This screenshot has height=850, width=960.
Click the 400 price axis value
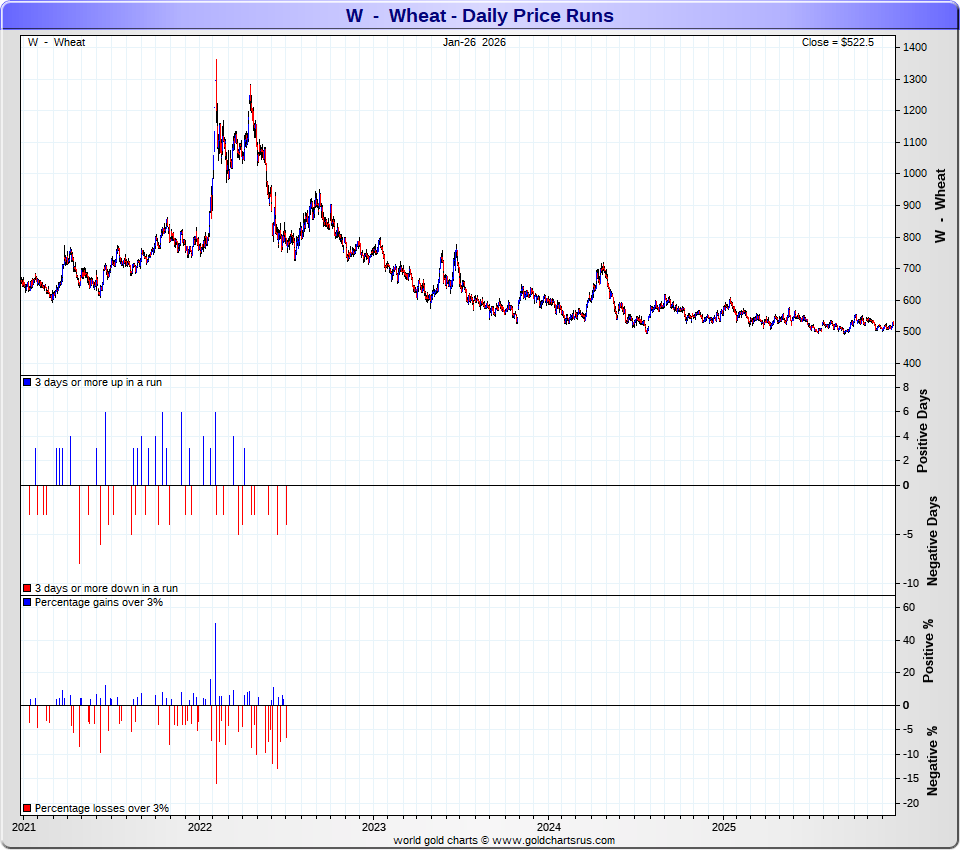(912, 363)
